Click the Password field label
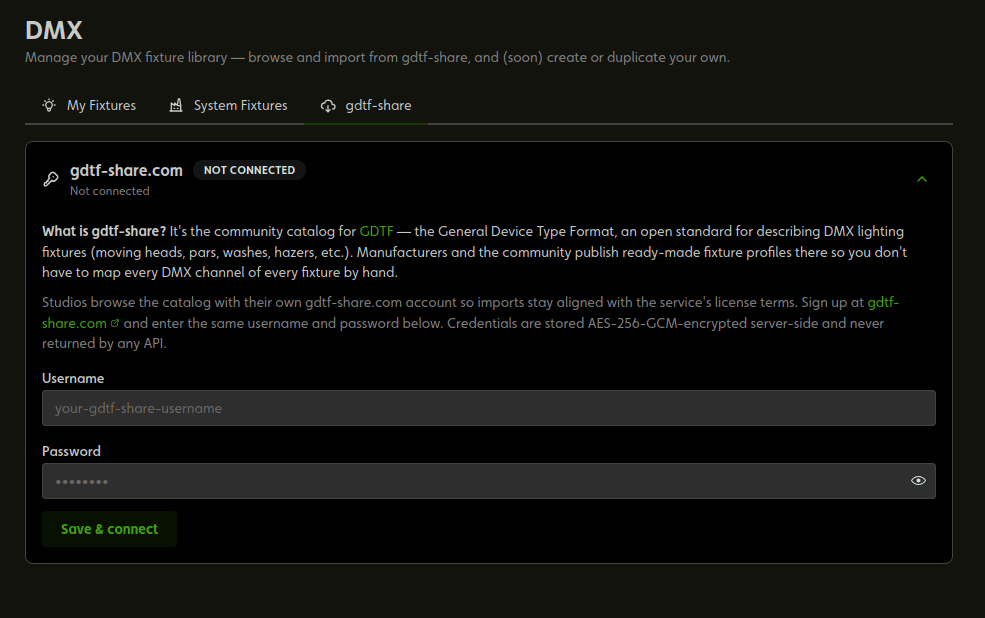985x618 pixels. 71,451
